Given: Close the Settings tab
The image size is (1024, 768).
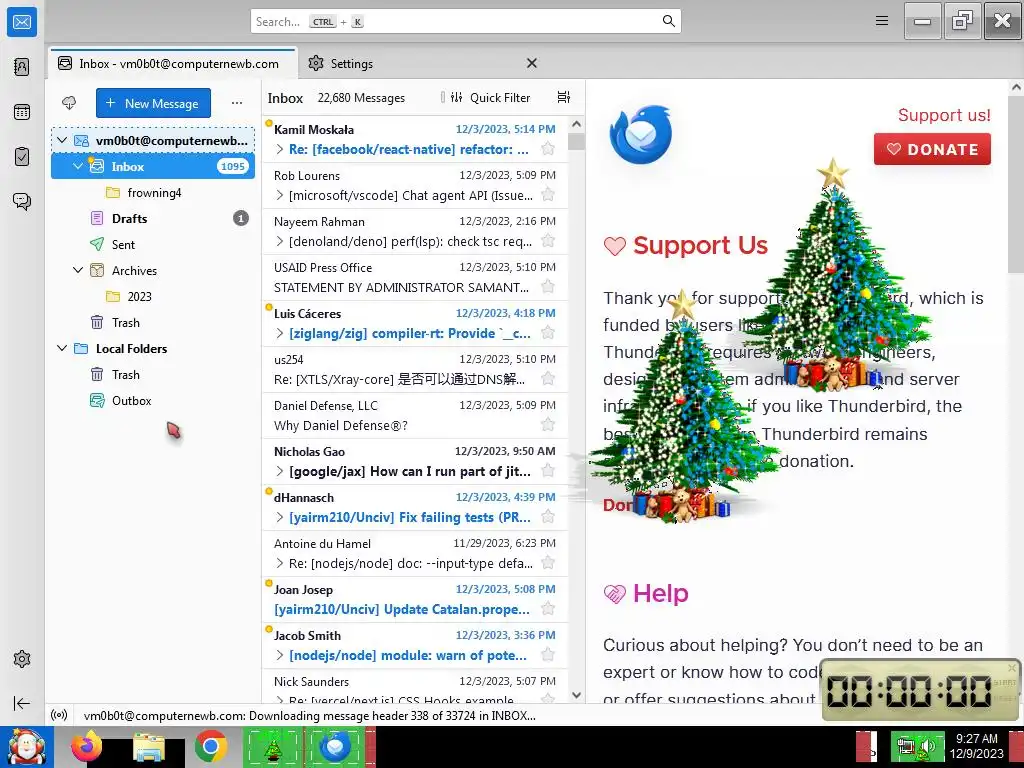Looking at the screenshot, I should tap(532, 63).
